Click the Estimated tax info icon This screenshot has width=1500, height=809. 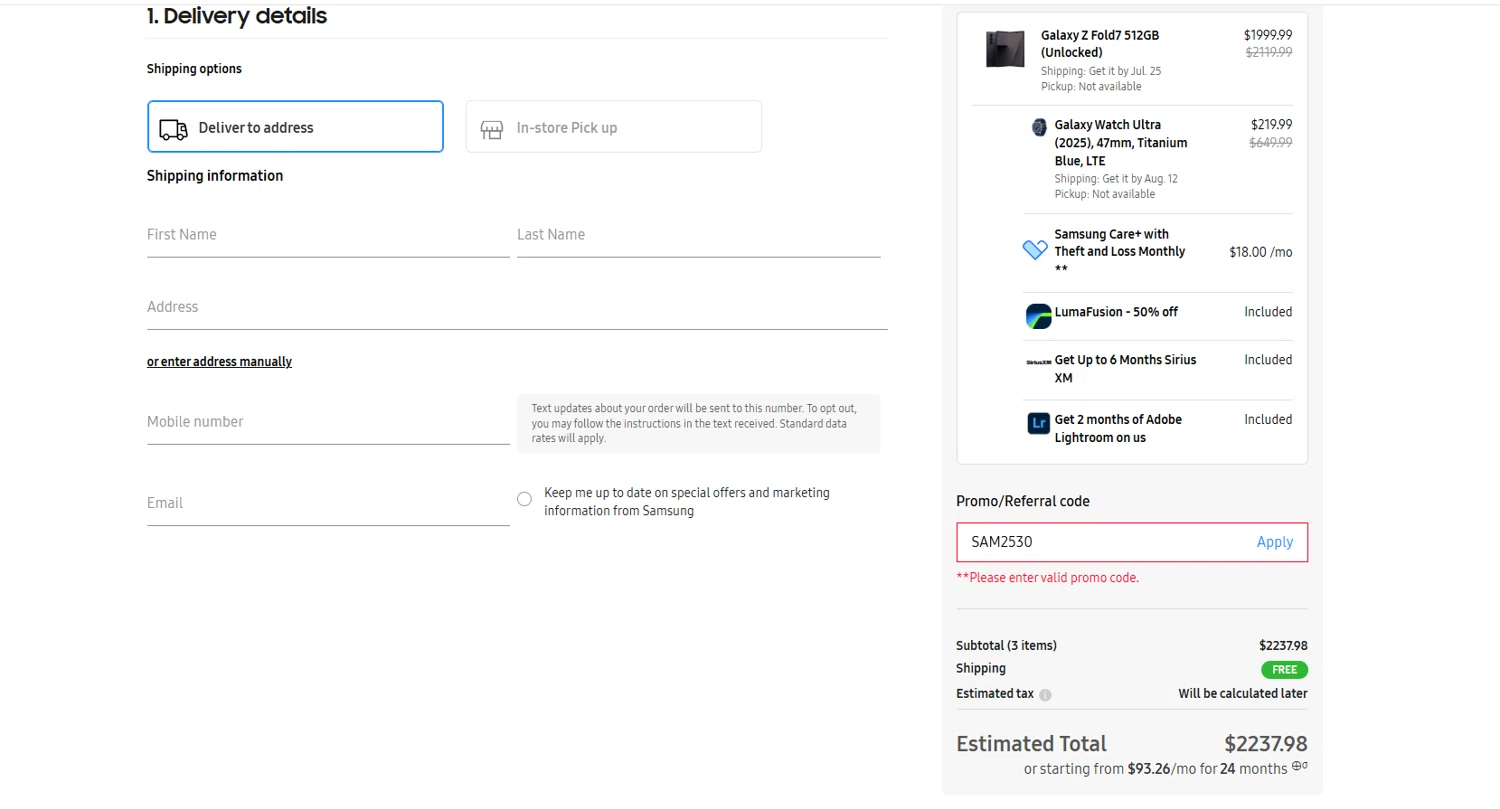pos(1045,694)
